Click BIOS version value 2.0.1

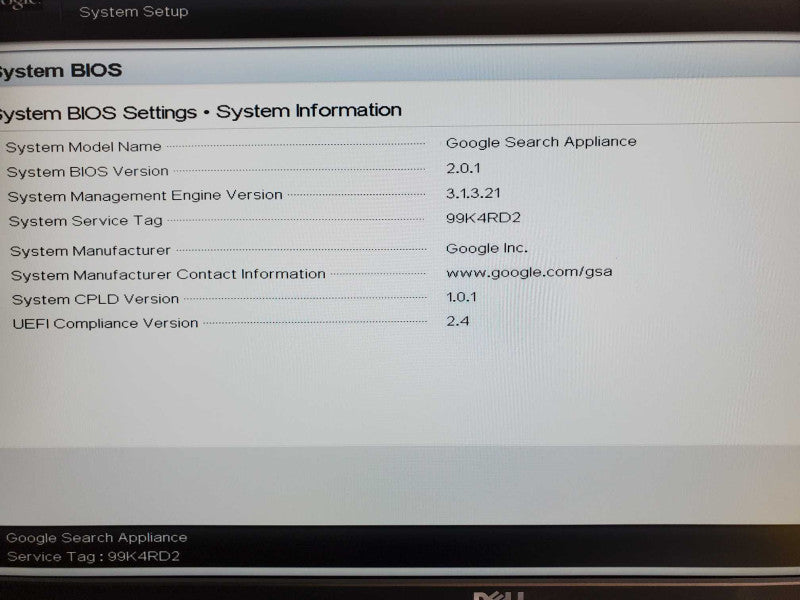tap(463, 168)
